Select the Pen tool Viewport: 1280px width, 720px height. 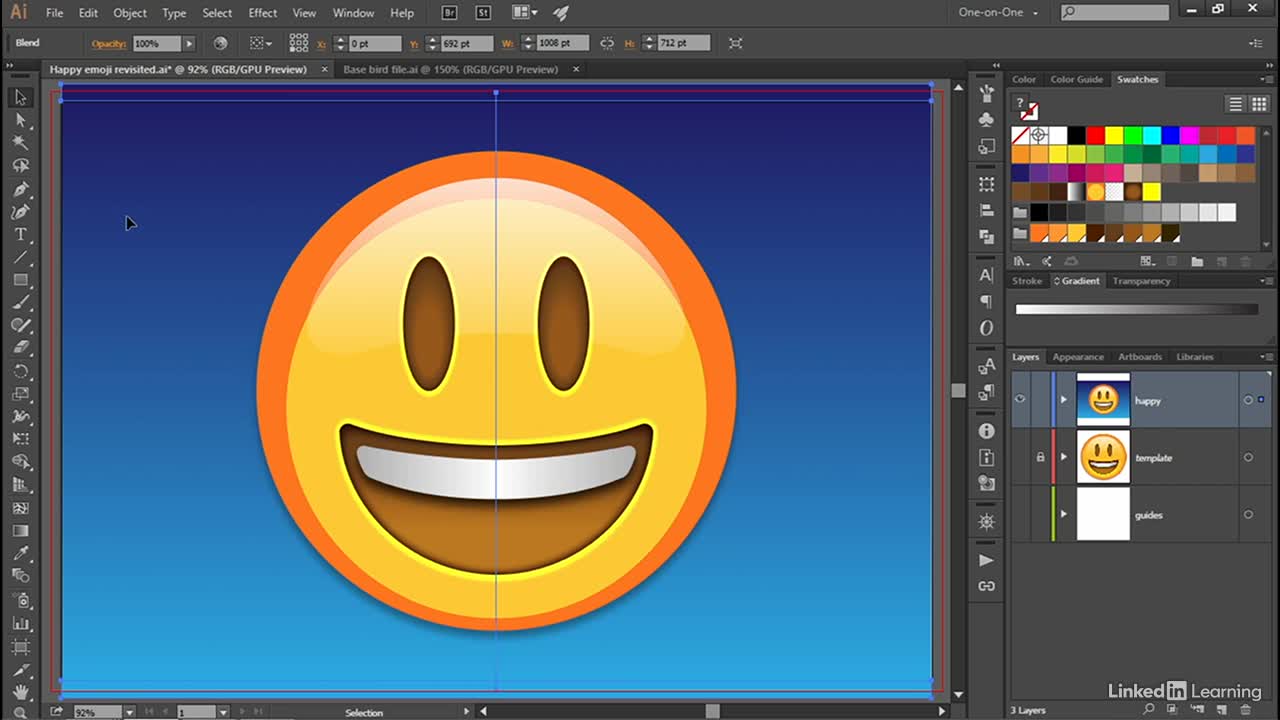20,189
